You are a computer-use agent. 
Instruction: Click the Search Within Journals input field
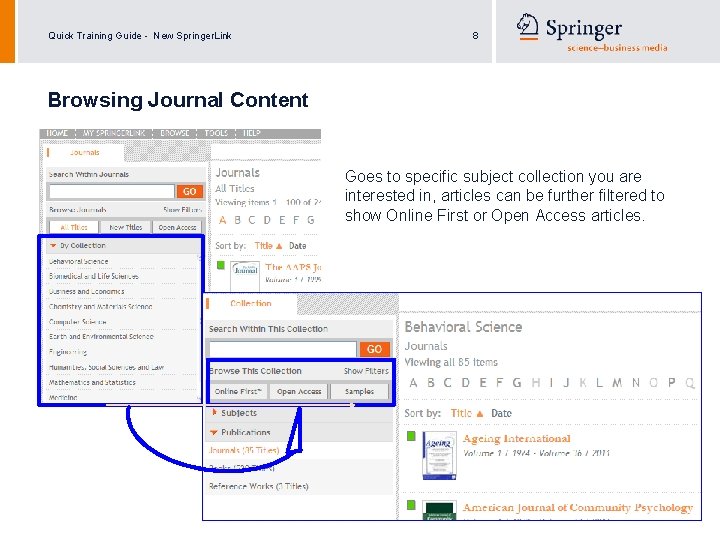(112, 191)
